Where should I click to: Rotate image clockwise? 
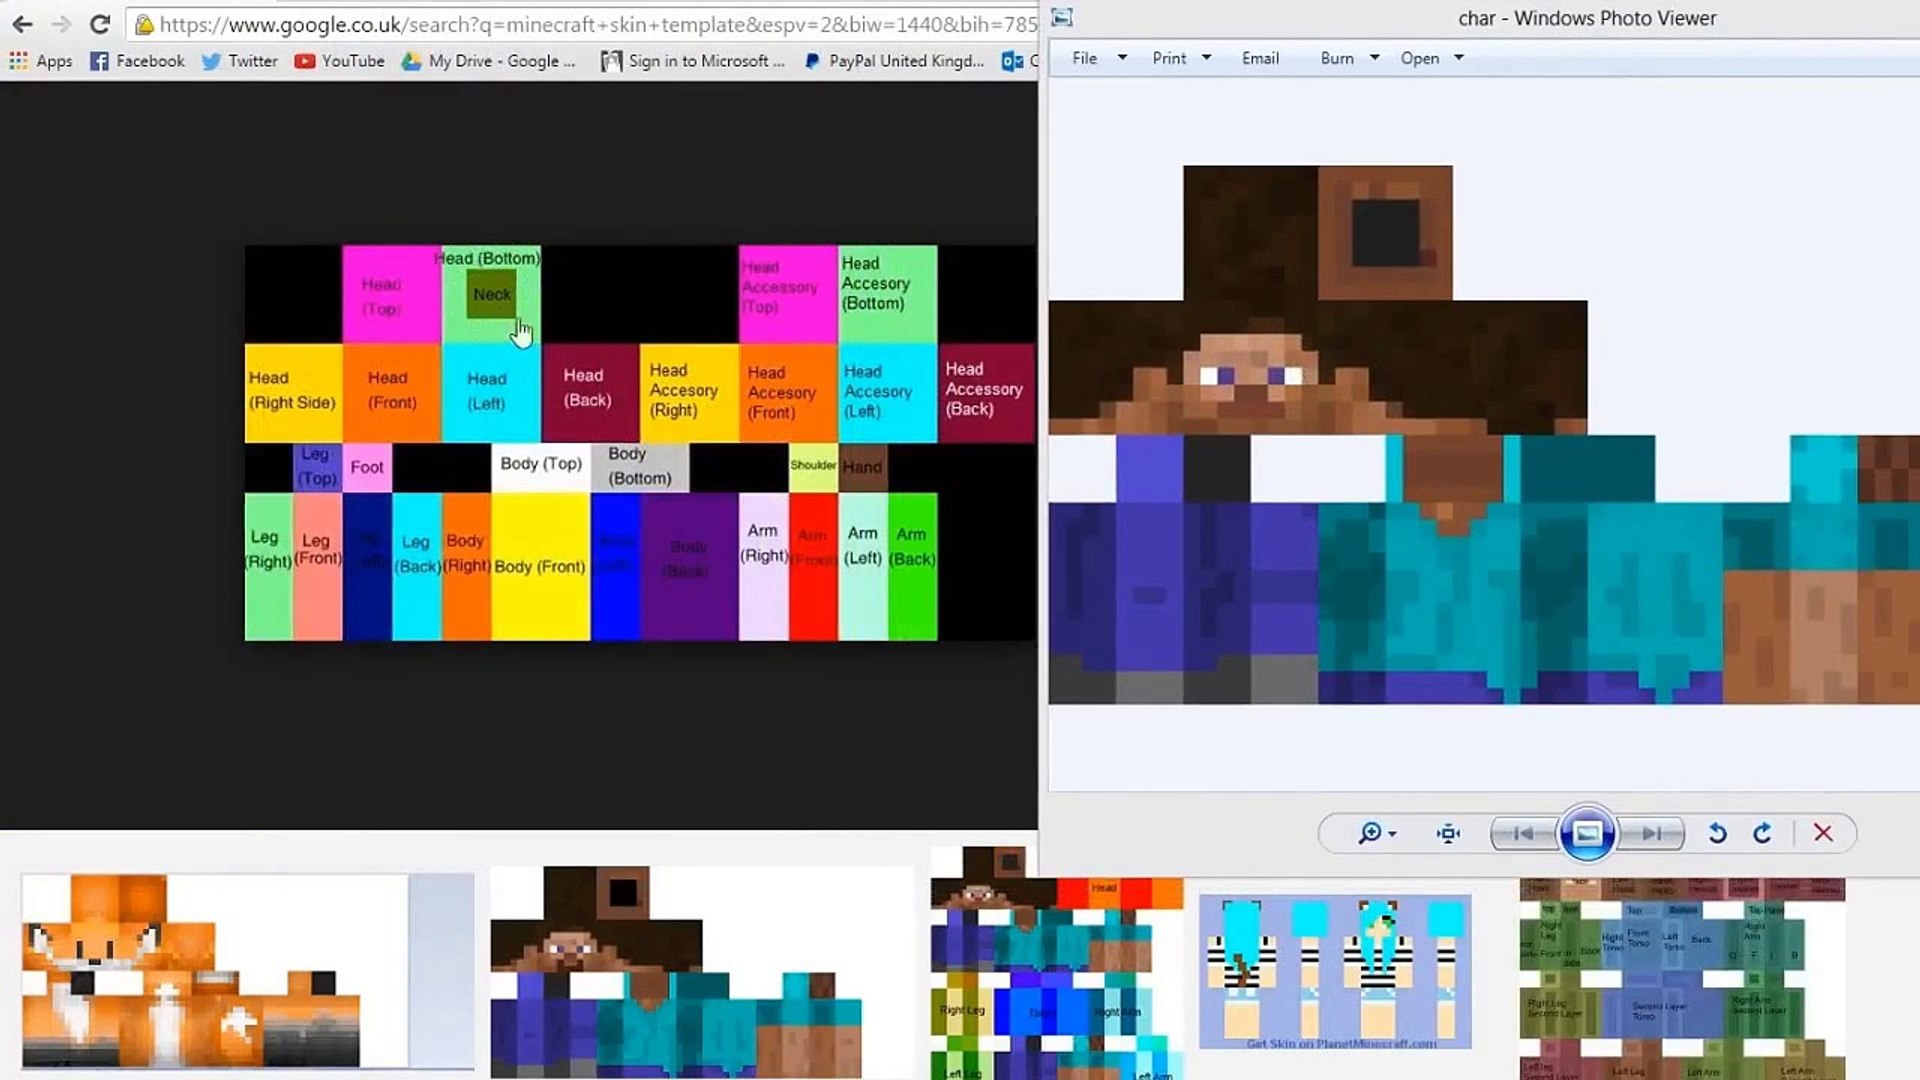click(1762, 833)
